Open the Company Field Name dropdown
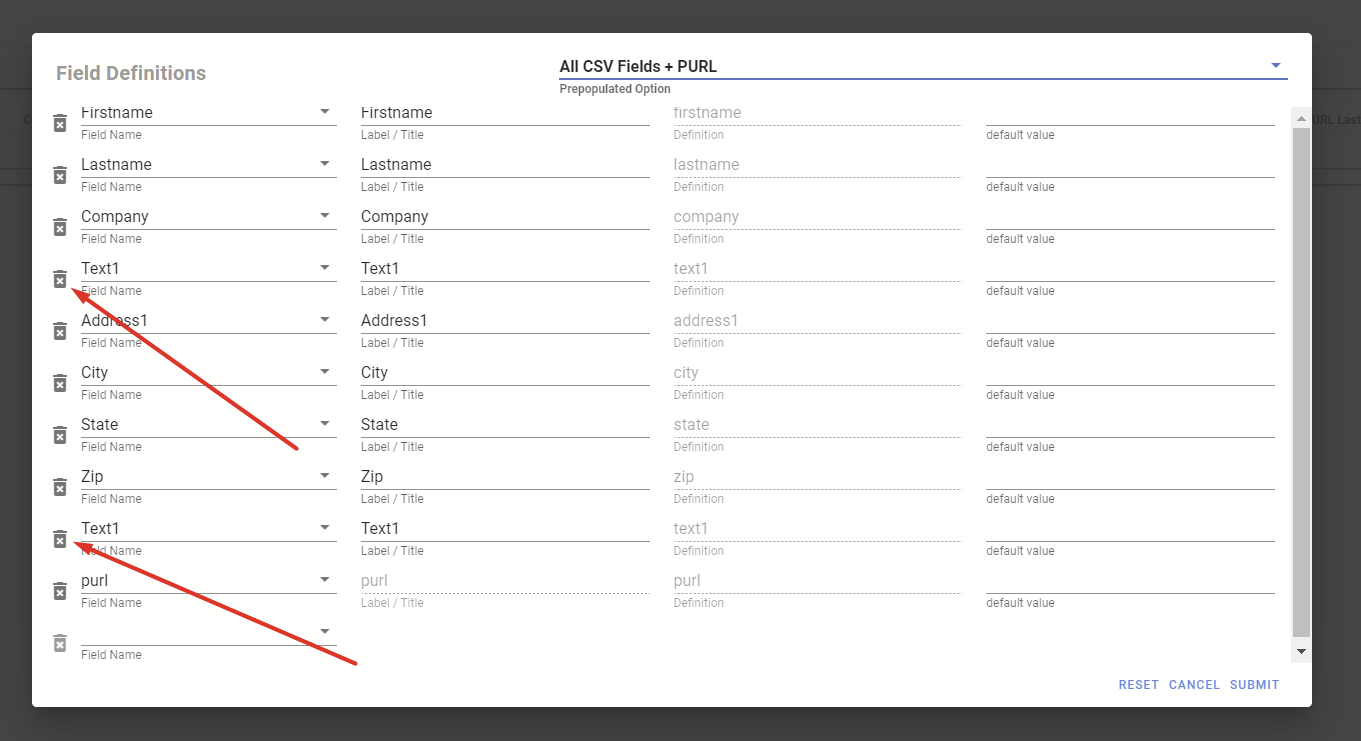The image size is (1361, 741). pos(208,217)
